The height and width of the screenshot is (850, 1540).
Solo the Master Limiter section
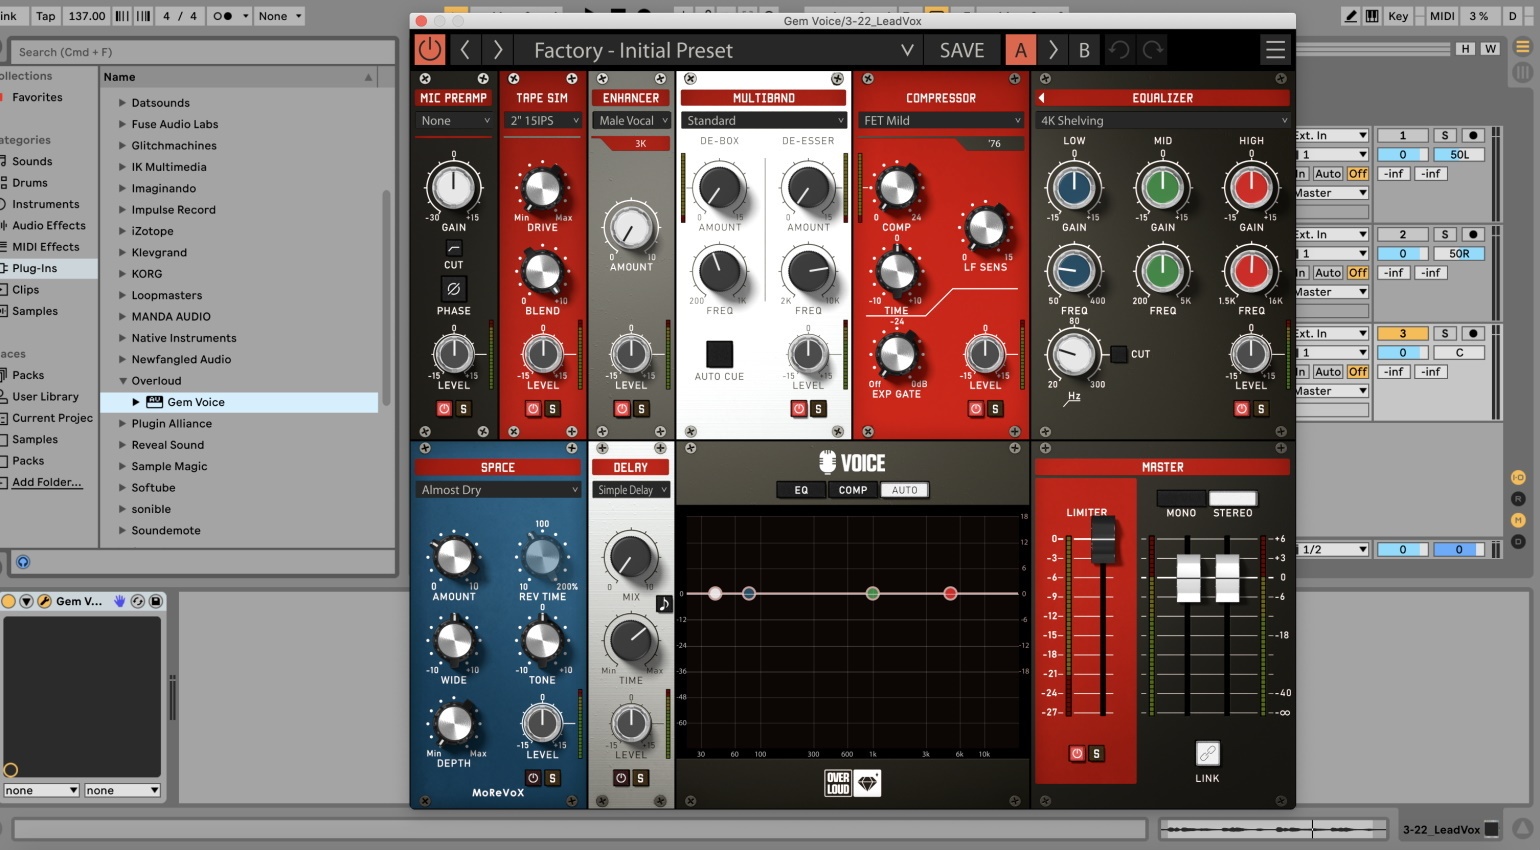click(x=1096, y=754)
